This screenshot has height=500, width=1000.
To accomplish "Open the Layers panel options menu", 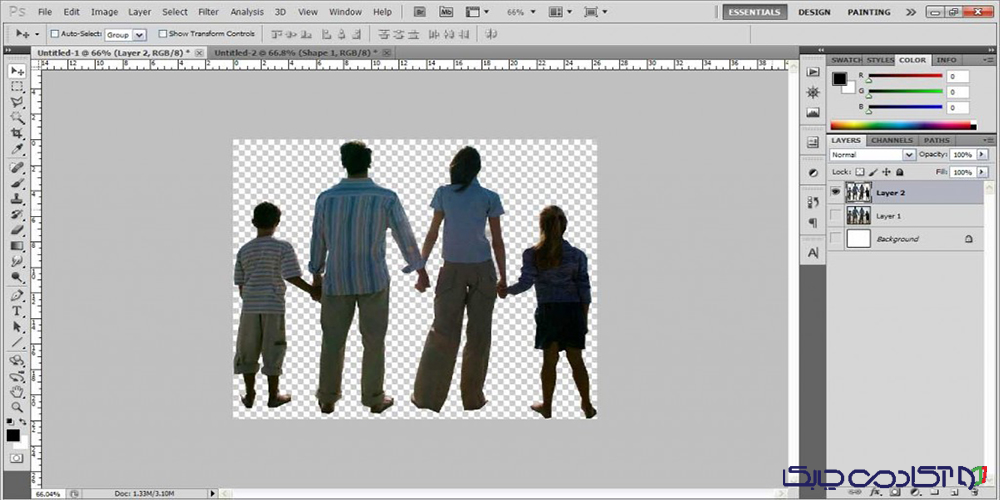I will pyautogui.click(x=989, y=140).
